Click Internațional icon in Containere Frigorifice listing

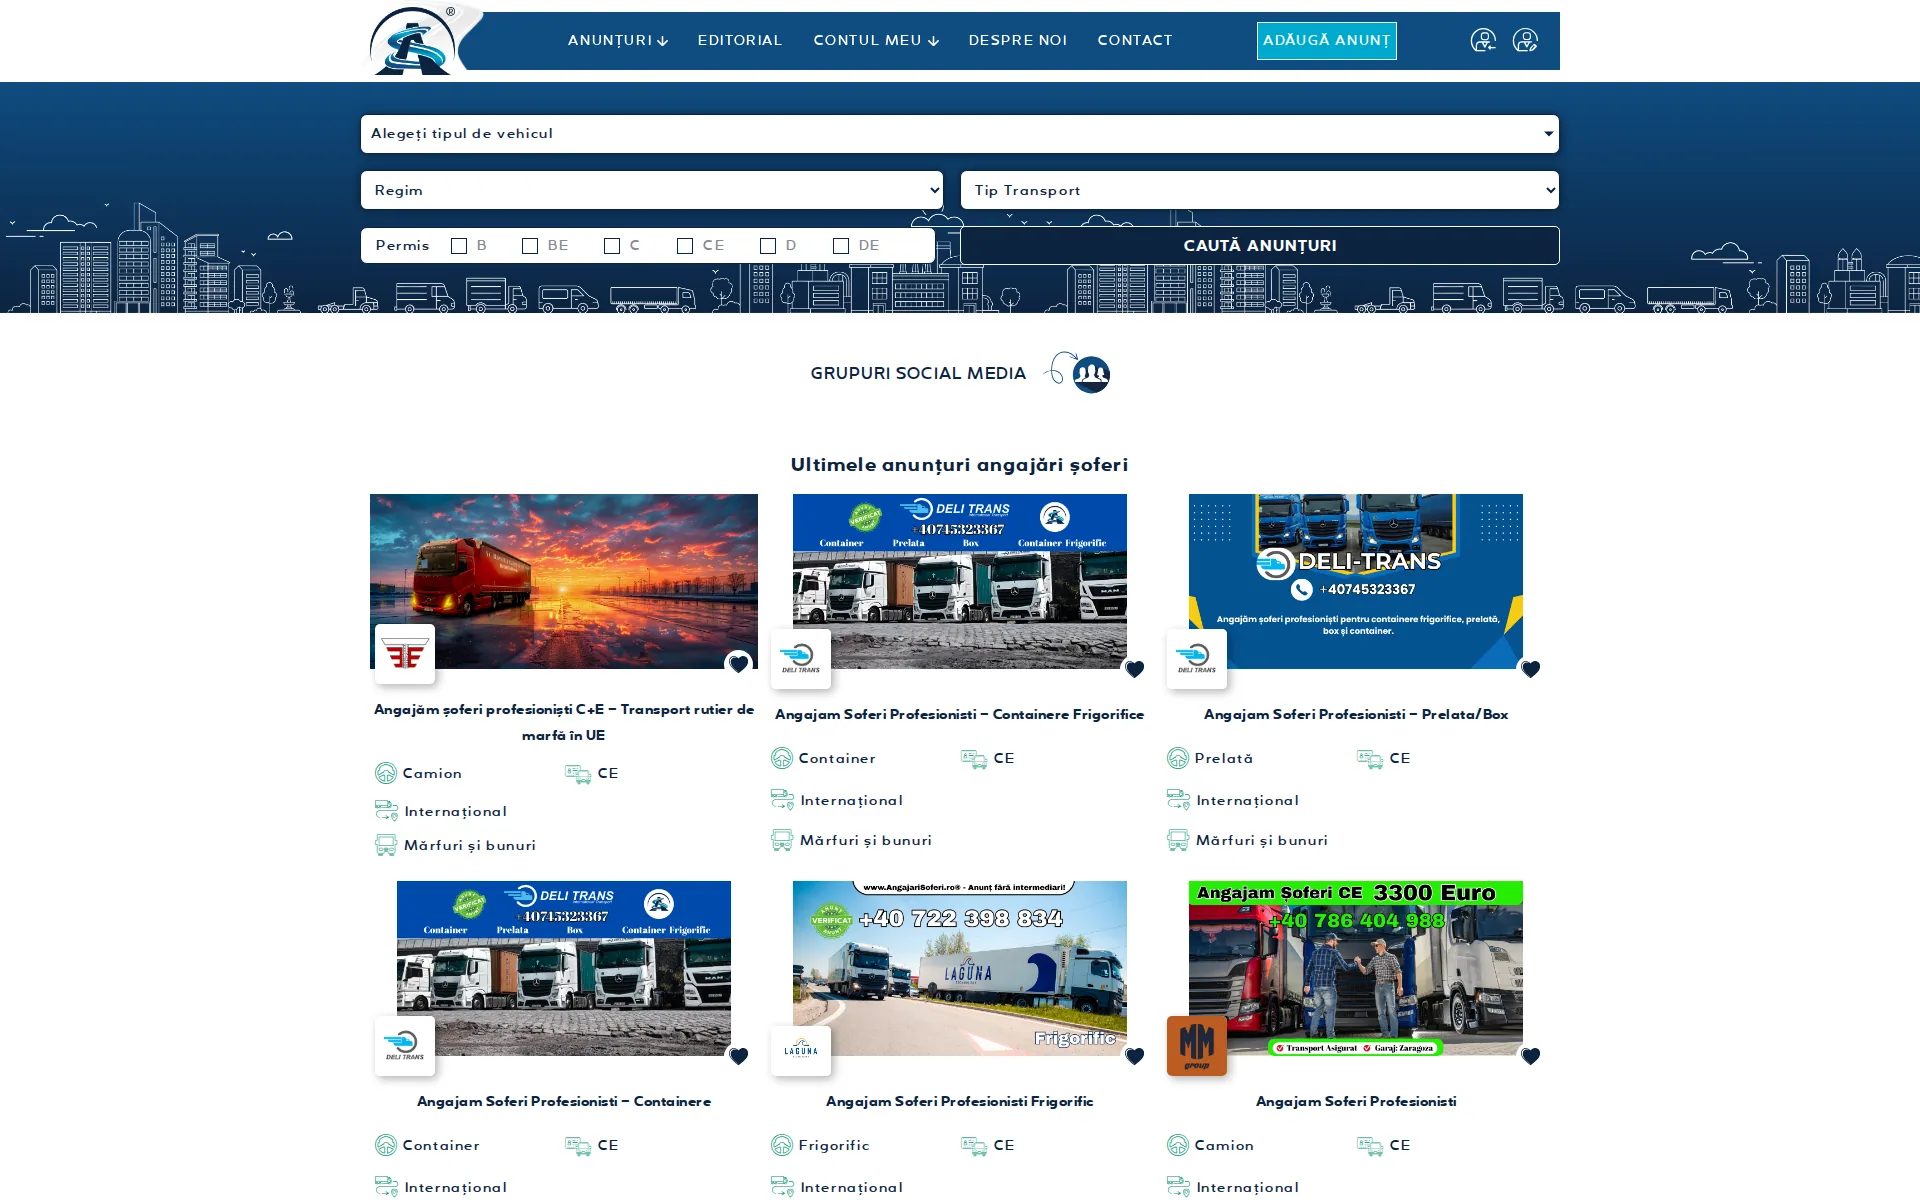[783, 800]
